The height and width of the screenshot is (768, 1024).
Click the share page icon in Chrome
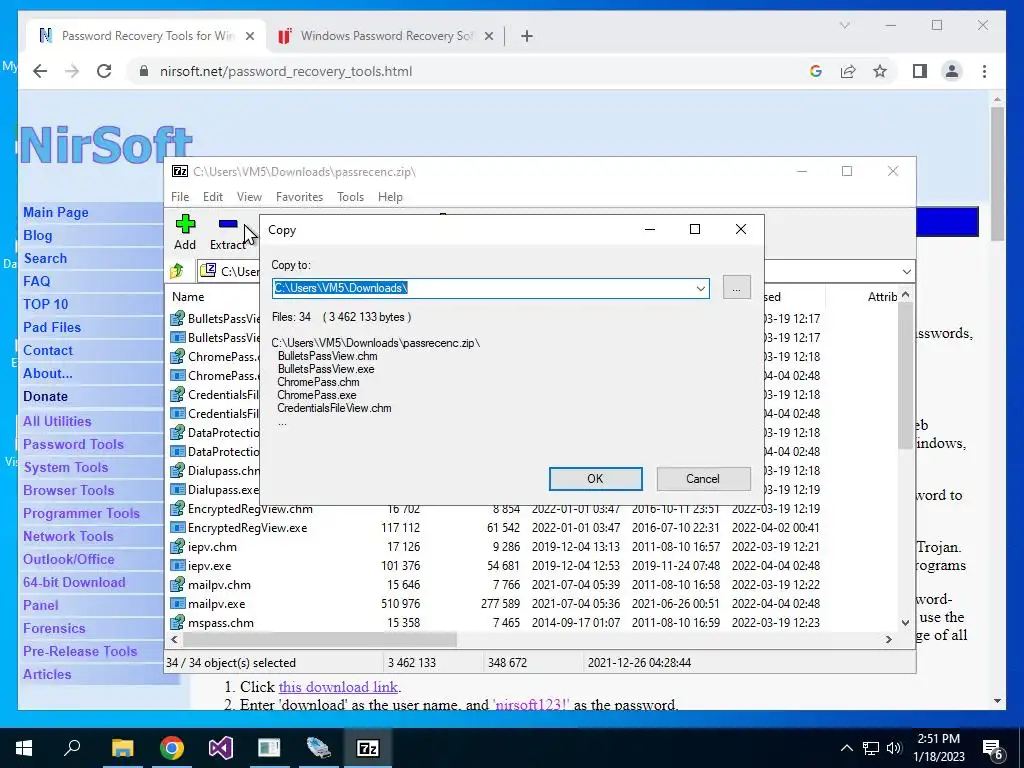848,71
